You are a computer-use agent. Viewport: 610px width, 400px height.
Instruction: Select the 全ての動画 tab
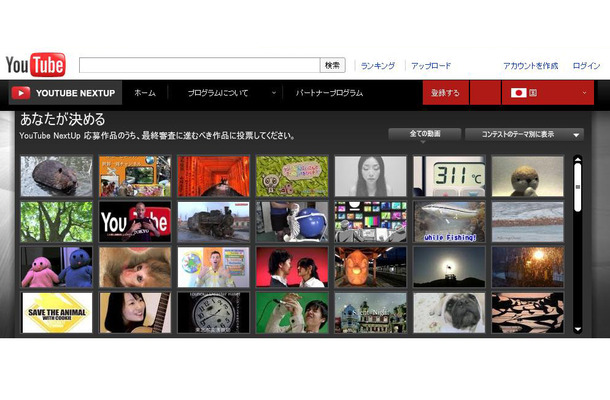point(425,134)
